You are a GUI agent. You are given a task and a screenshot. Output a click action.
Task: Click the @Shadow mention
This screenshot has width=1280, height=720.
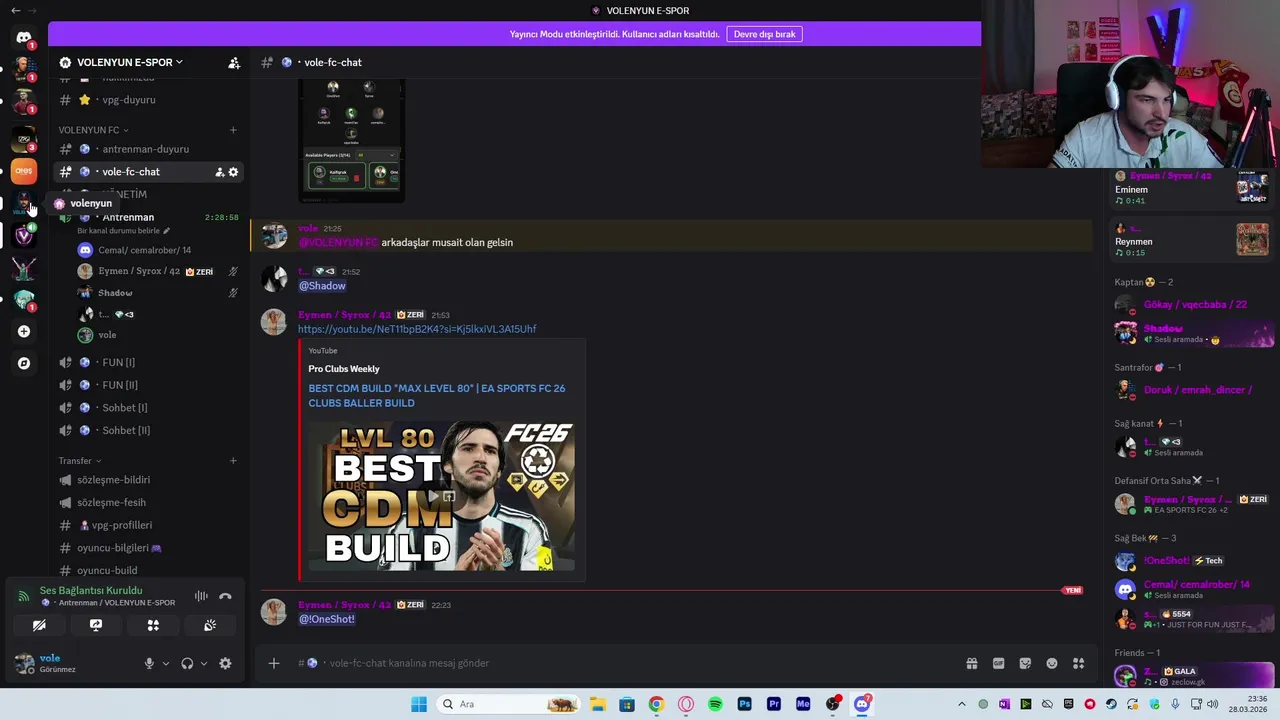click(322, 286)
